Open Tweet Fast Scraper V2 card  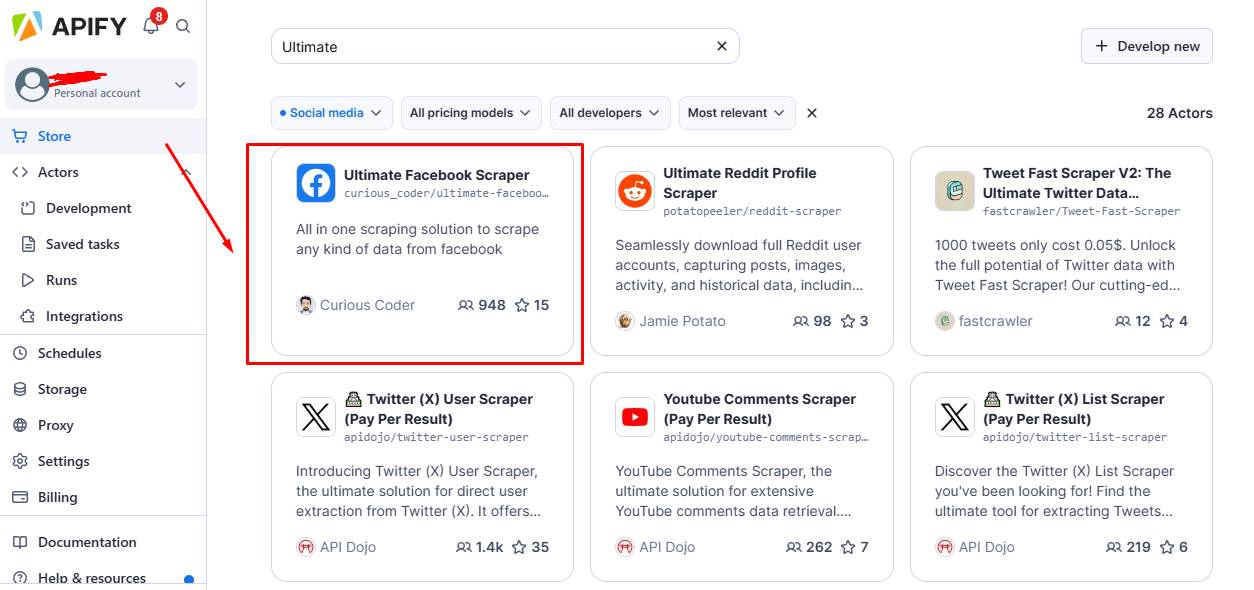(x=1061, y=251)
